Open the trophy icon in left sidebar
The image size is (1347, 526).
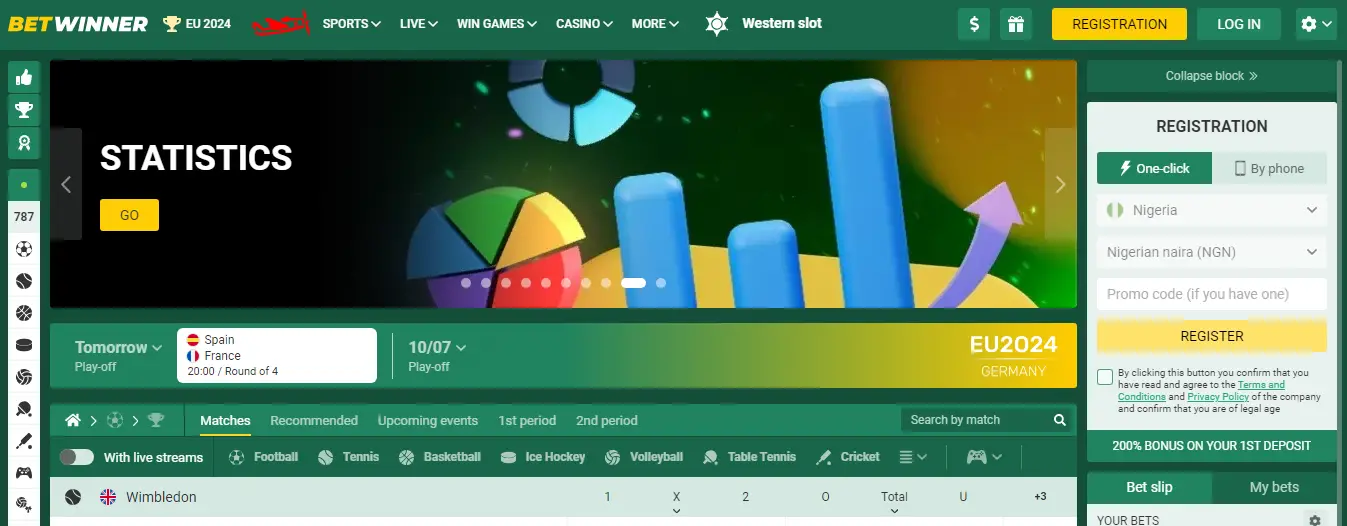(x=24, y=110)
